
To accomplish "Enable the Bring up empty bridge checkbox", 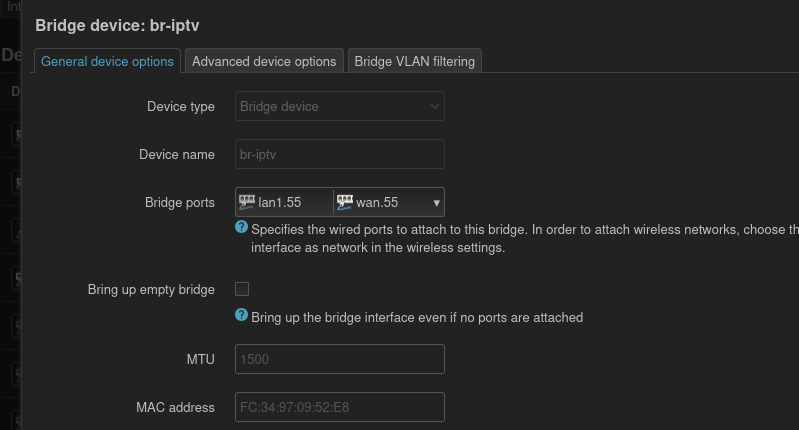I will (242, 289).
